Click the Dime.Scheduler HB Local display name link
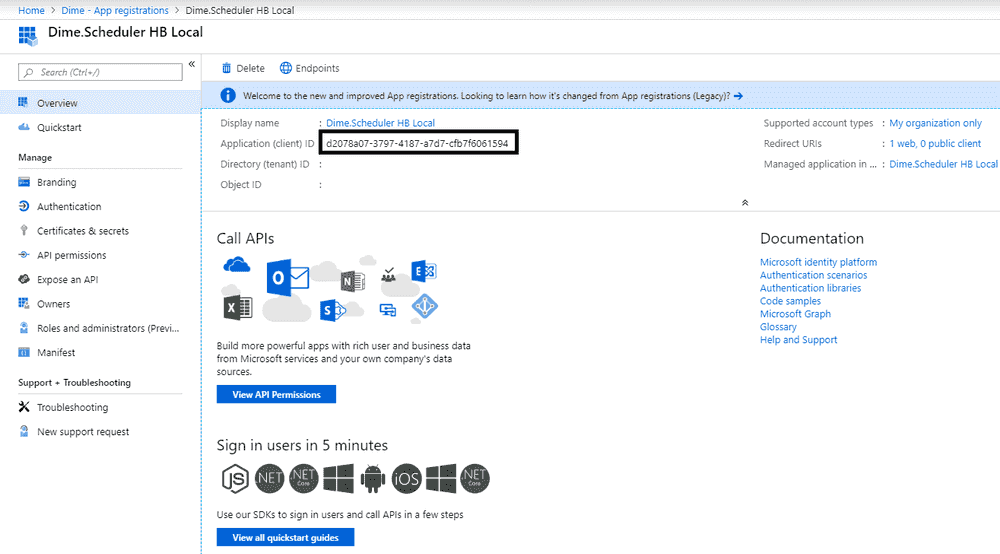This screenshot has height=554, width=1000. click(380, 123)
